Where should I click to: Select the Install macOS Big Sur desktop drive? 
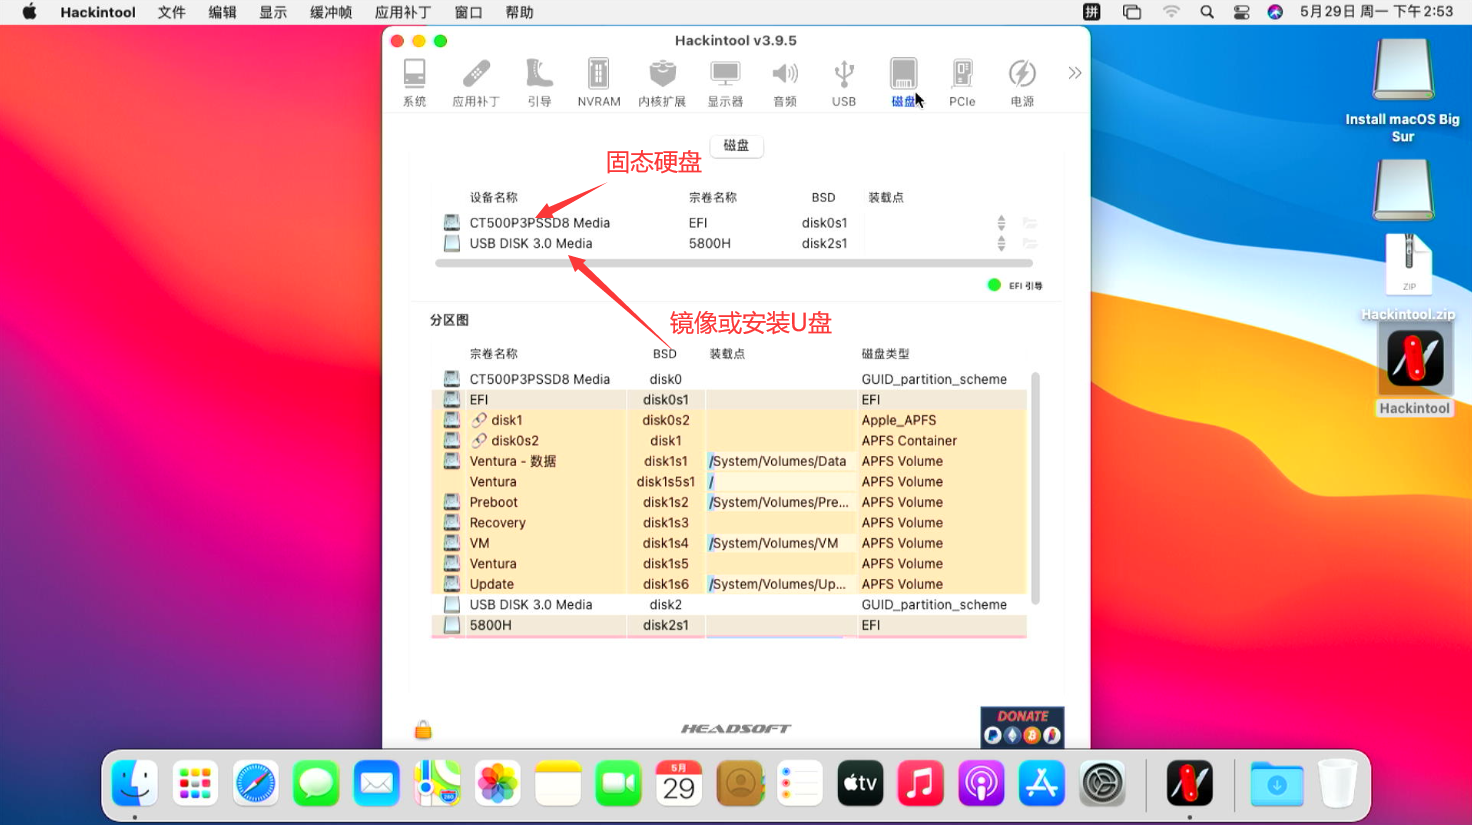pos(1402,91)
